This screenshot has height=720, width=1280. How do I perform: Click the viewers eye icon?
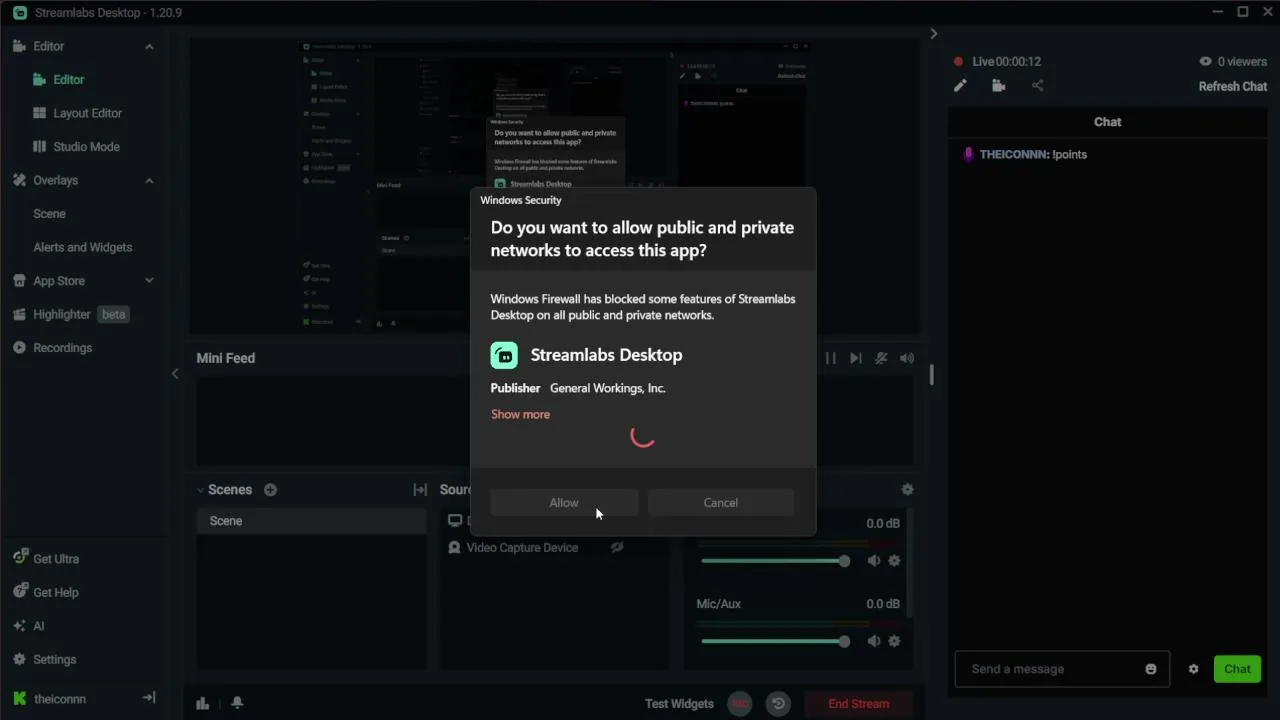point(1206,61)
